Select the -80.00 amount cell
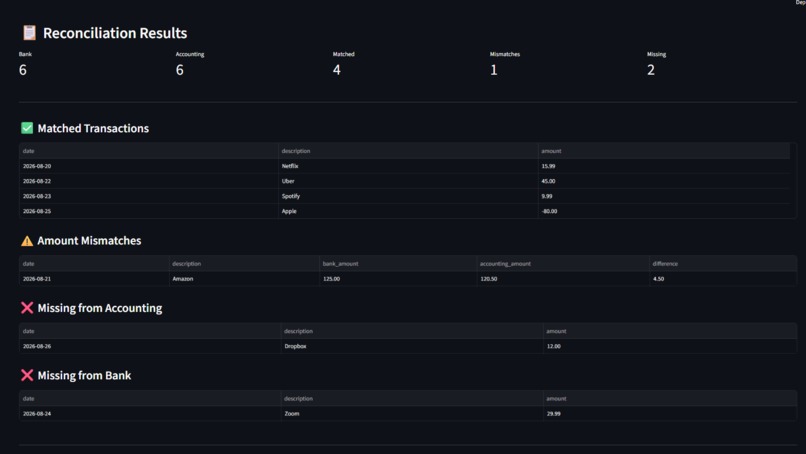Viewport: 806px width, 454px height. (664, 211)
